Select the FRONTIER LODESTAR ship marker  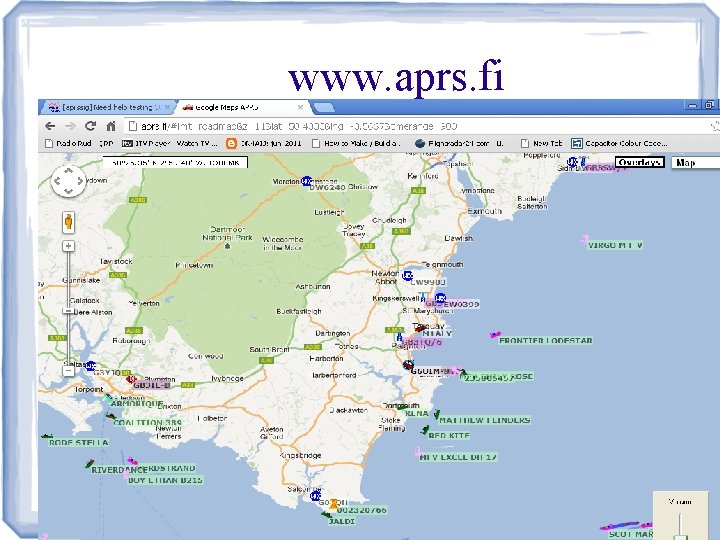coord(495,334)
